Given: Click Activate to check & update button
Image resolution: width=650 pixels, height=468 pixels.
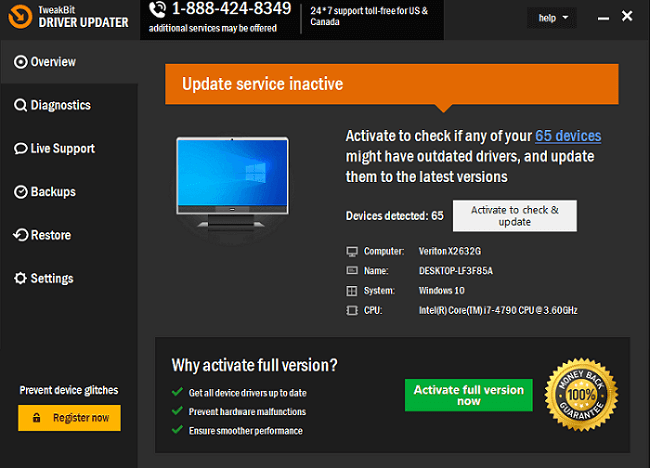Looking at the screenshot, I should 514,216.
